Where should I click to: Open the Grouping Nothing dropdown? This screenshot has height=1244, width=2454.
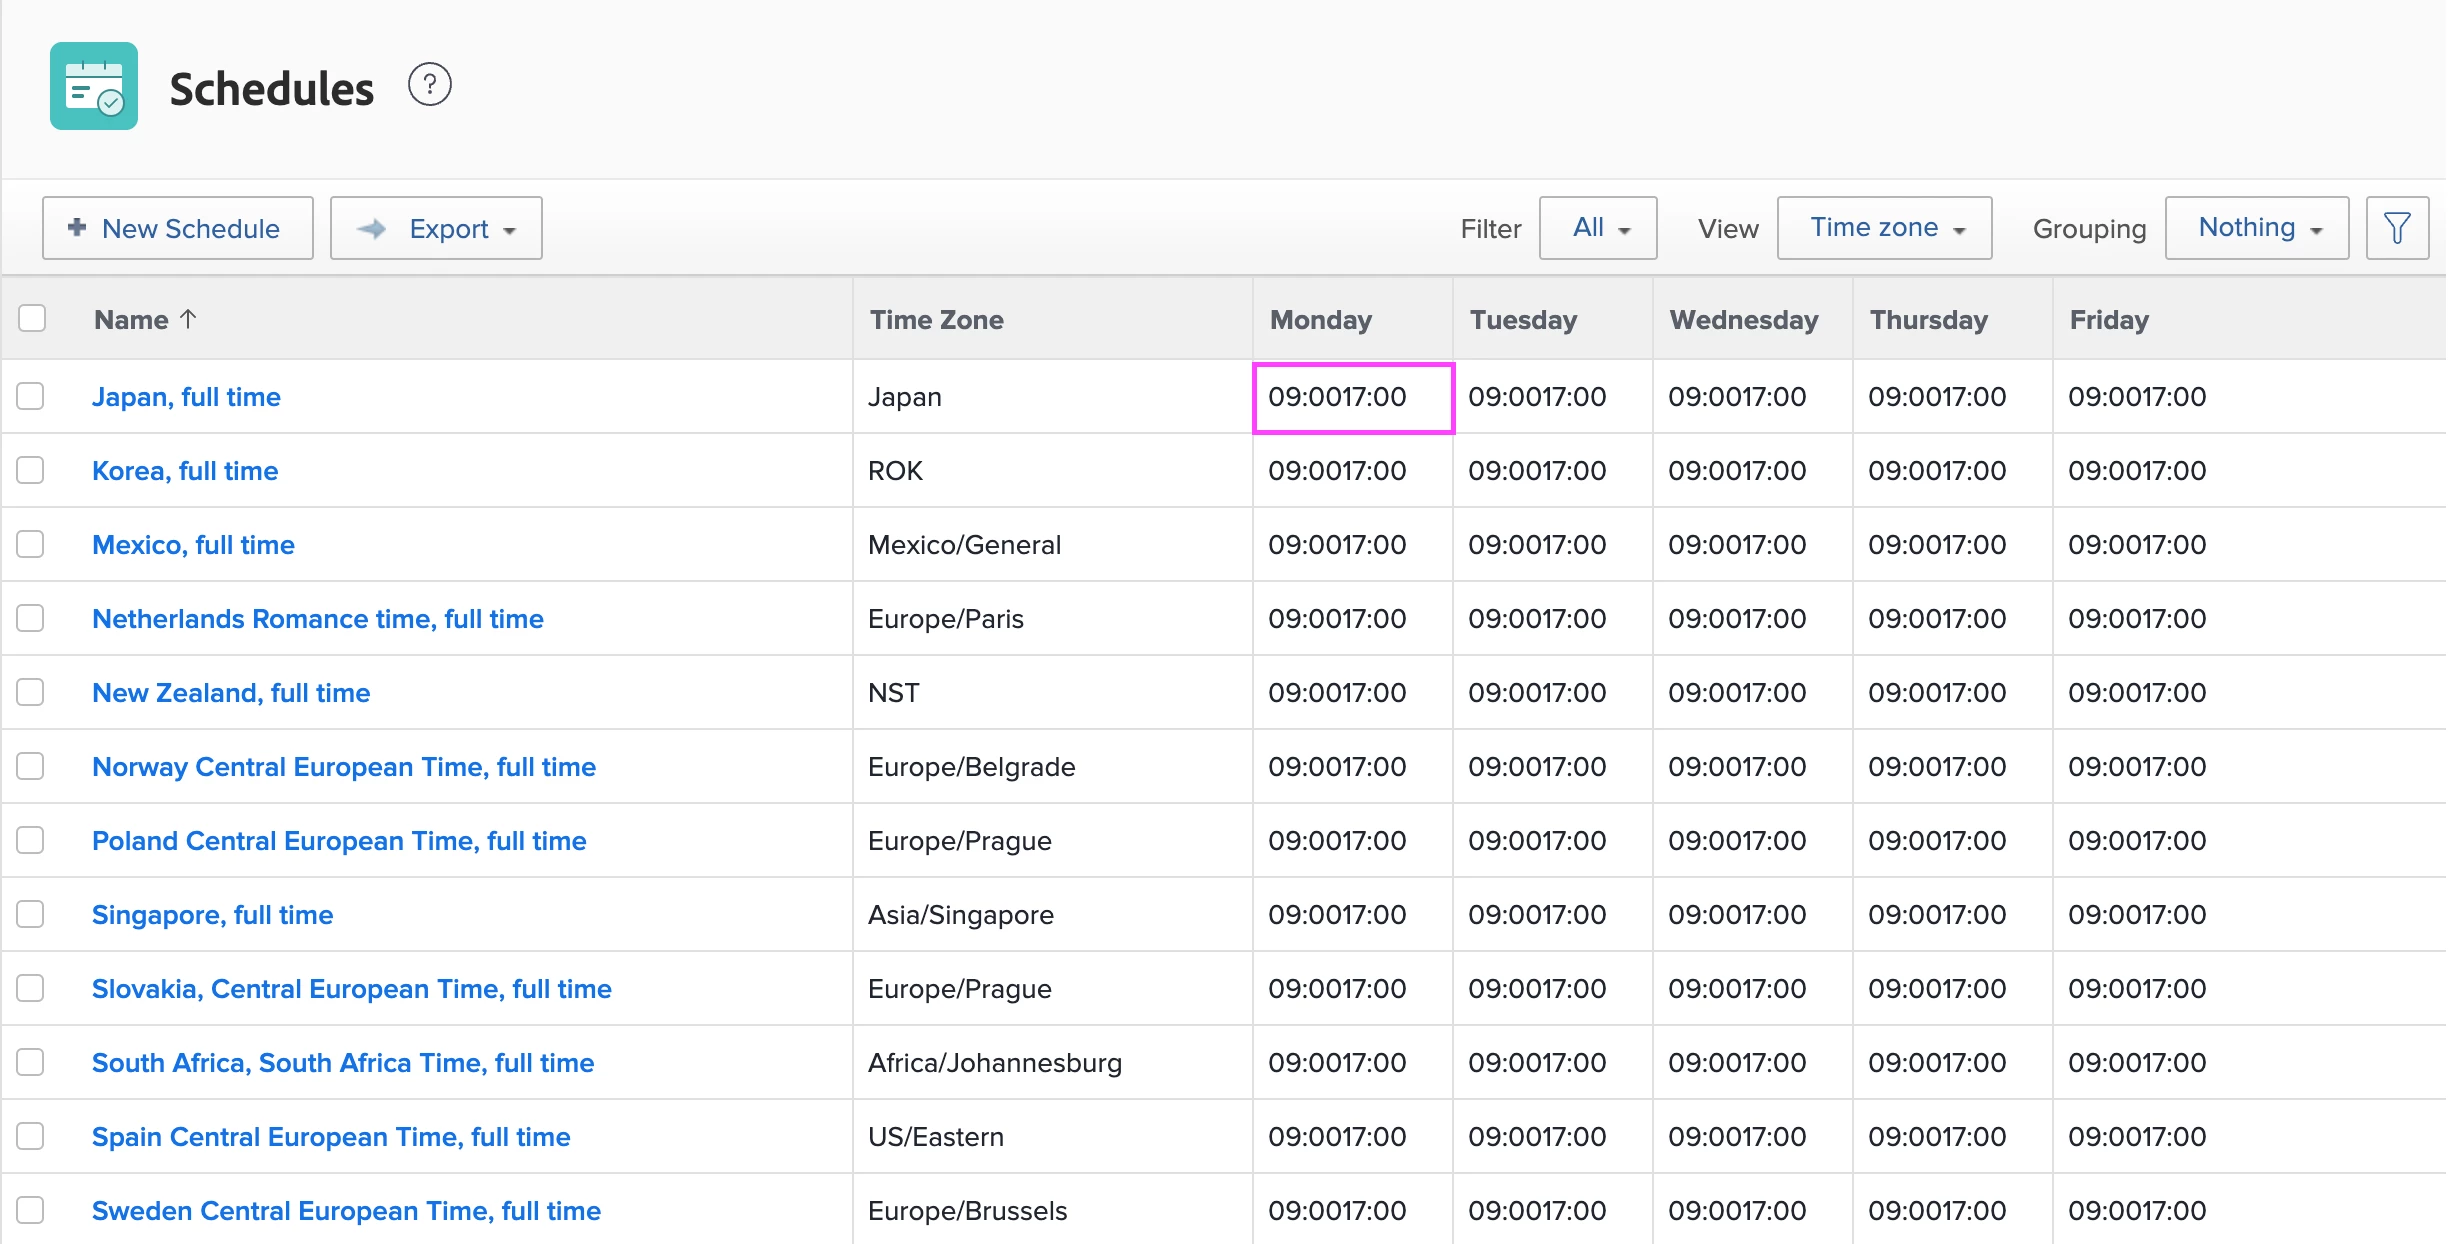click(x=2256, y=228)
